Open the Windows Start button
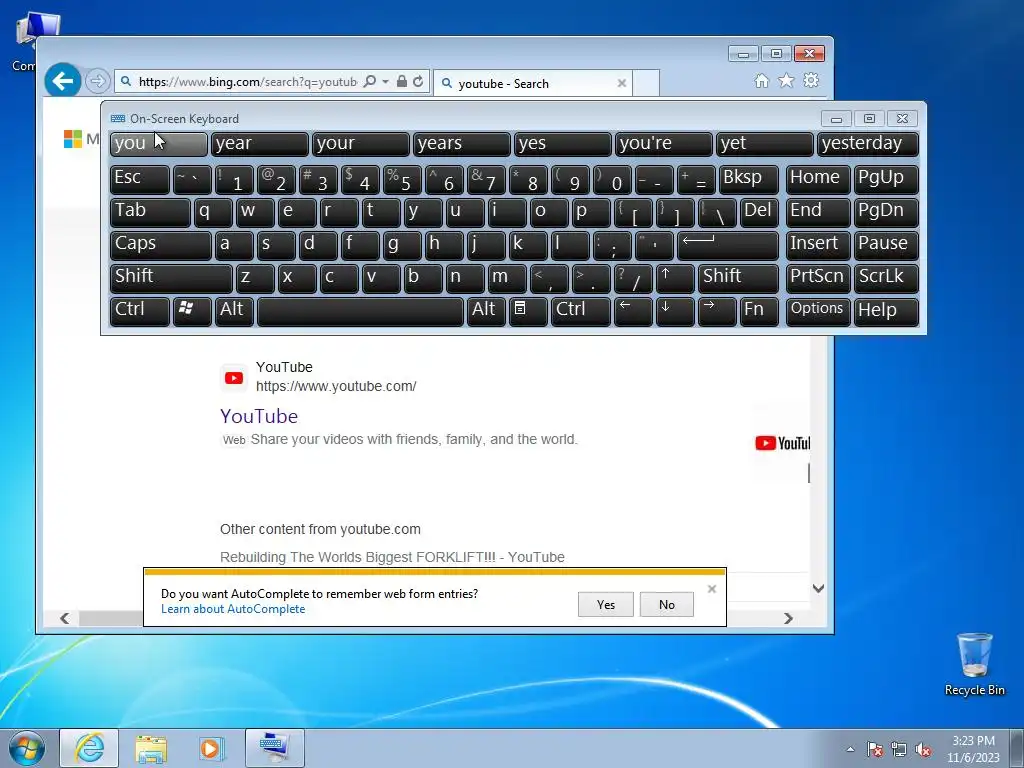Image resolution: width=1024 pixels, height=768 pixels. (x=26, y=748)
